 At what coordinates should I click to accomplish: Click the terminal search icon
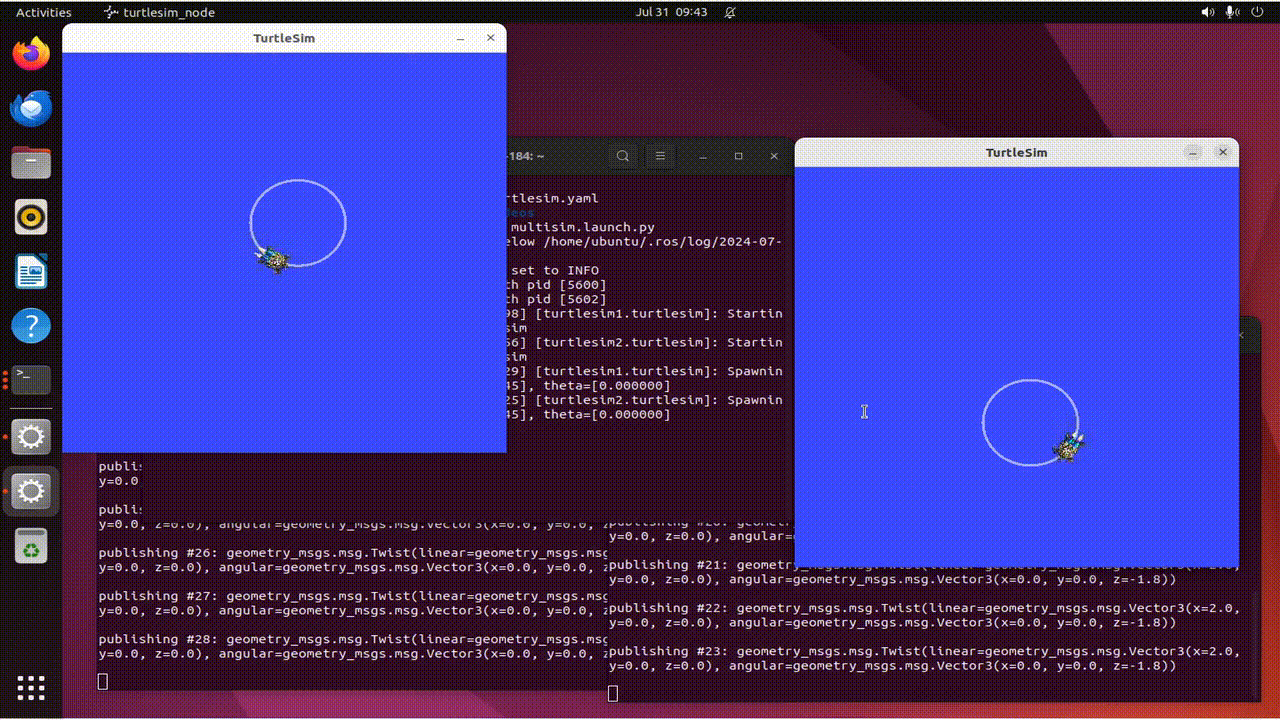[x=623, y=156]
